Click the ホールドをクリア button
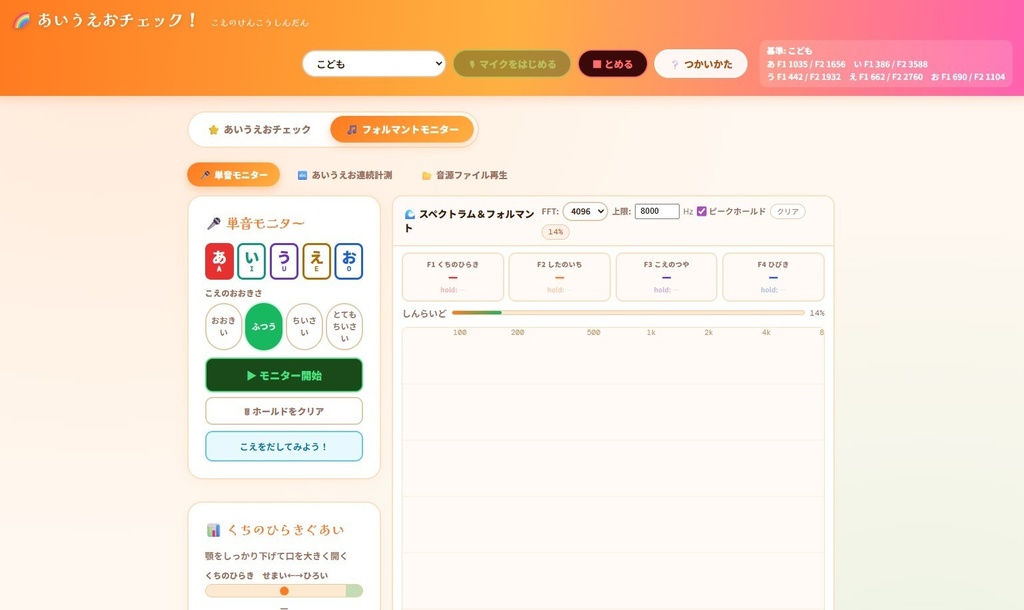 click(284, 410)
